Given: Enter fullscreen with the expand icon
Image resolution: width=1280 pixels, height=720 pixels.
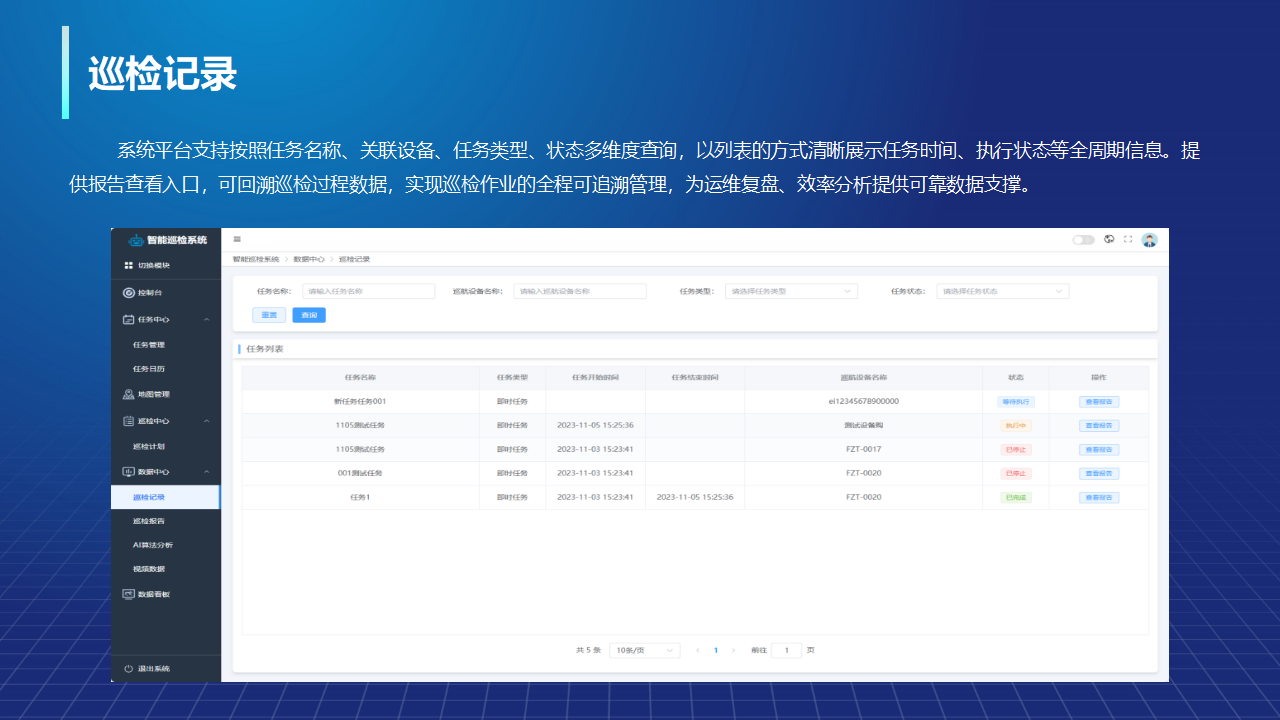Looking at the screenshot, I should 1128,239.
